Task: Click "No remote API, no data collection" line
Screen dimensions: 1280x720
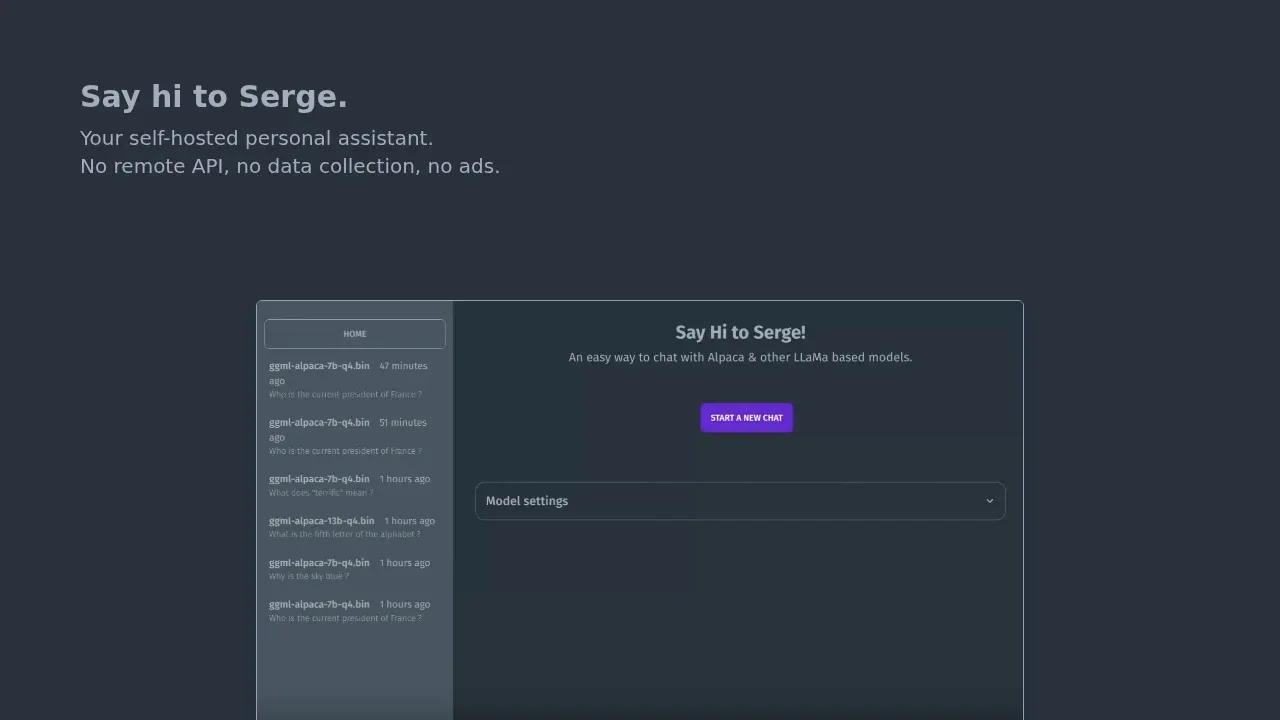Action: [290, 166]
